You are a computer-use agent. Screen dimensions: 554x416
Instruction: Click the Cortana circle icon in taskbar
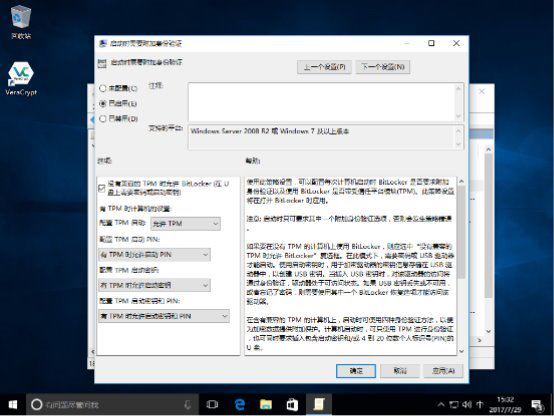pyautogui.click(x=36, y=404)
